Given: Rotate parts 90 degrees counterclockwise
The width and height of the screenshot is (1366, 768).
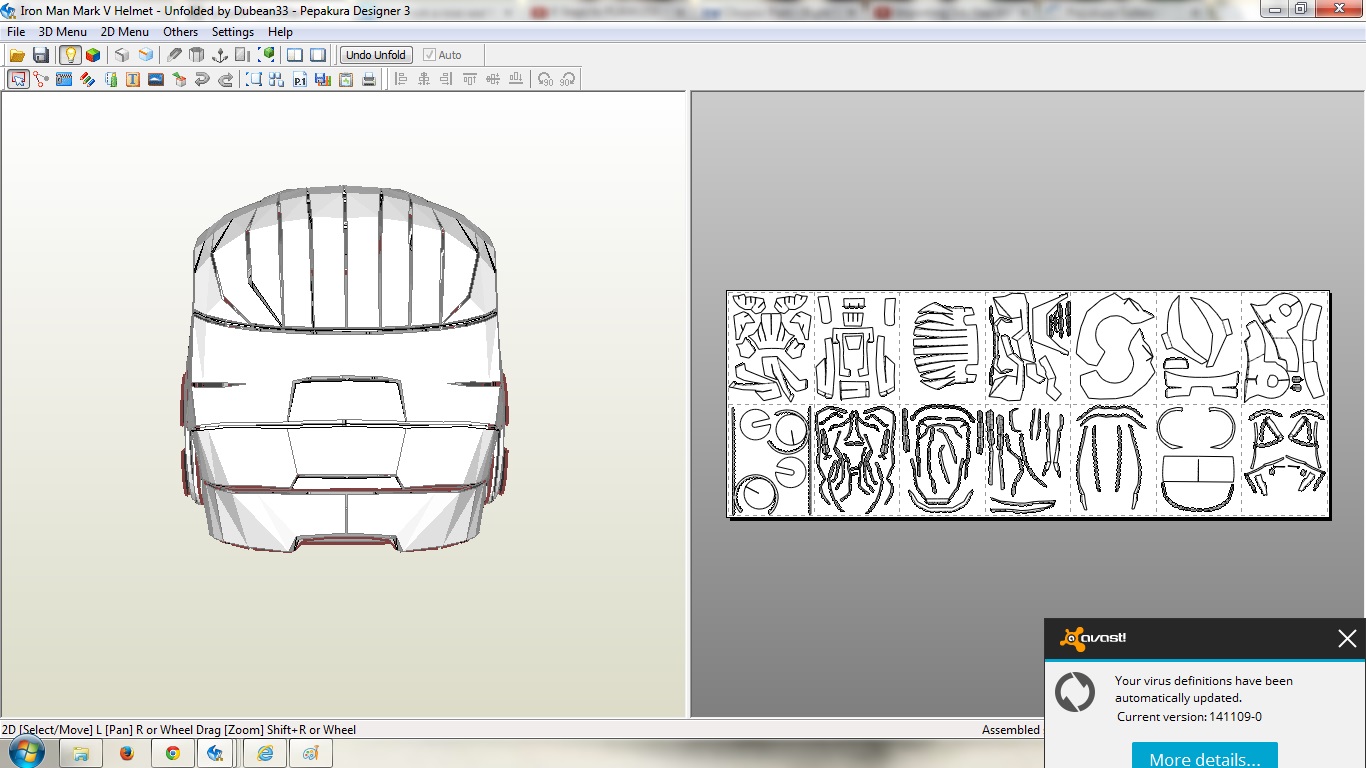Looking at the screenshot, I should pos(545,79).
